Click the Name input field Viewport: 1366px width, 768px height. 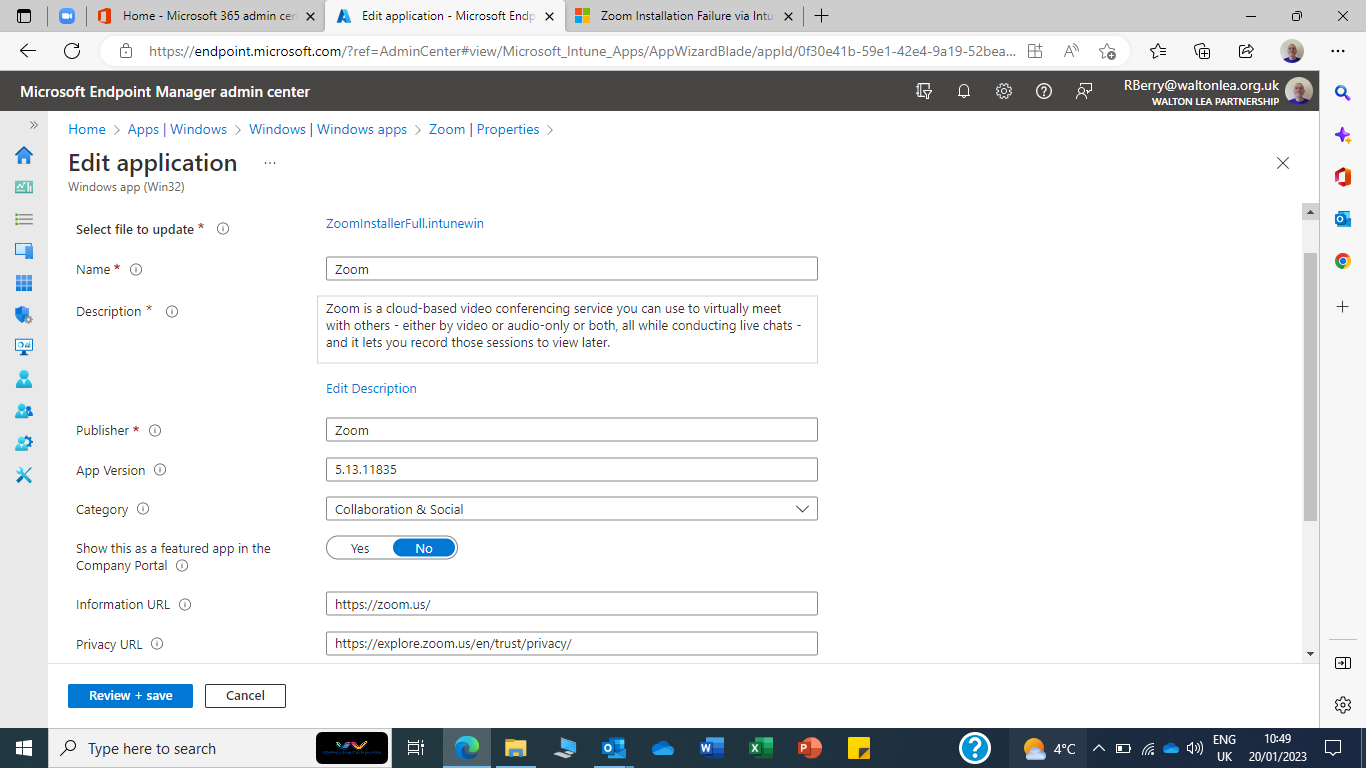tap(572, 269)
